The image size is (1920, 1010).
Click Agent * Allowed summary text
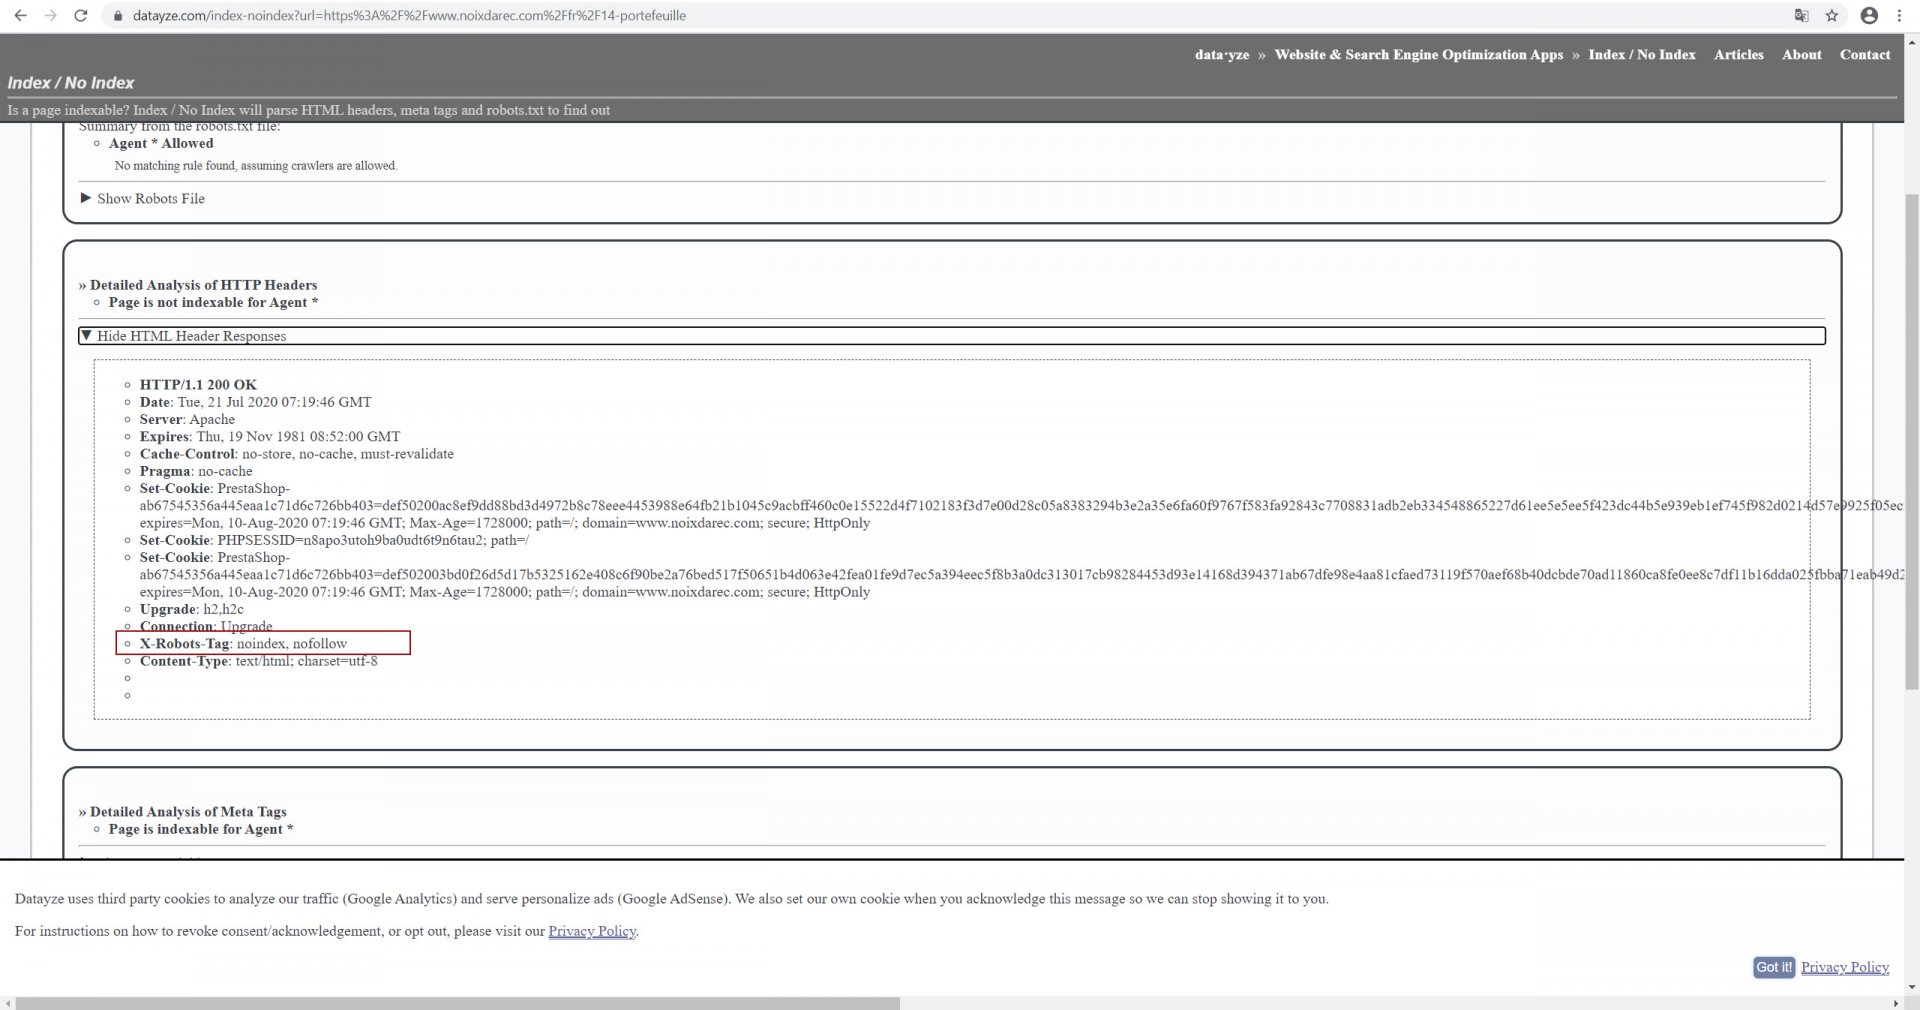tap(161, 143)
